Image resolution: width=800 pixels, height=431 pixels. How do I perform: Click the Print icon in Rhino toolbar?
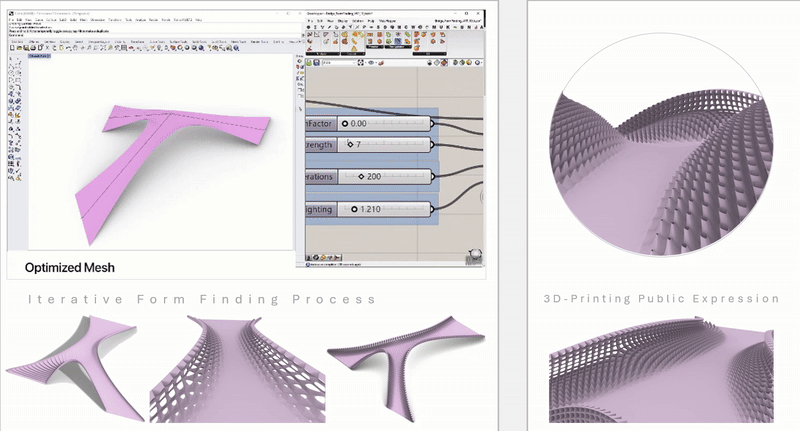[x=34, y=48]
